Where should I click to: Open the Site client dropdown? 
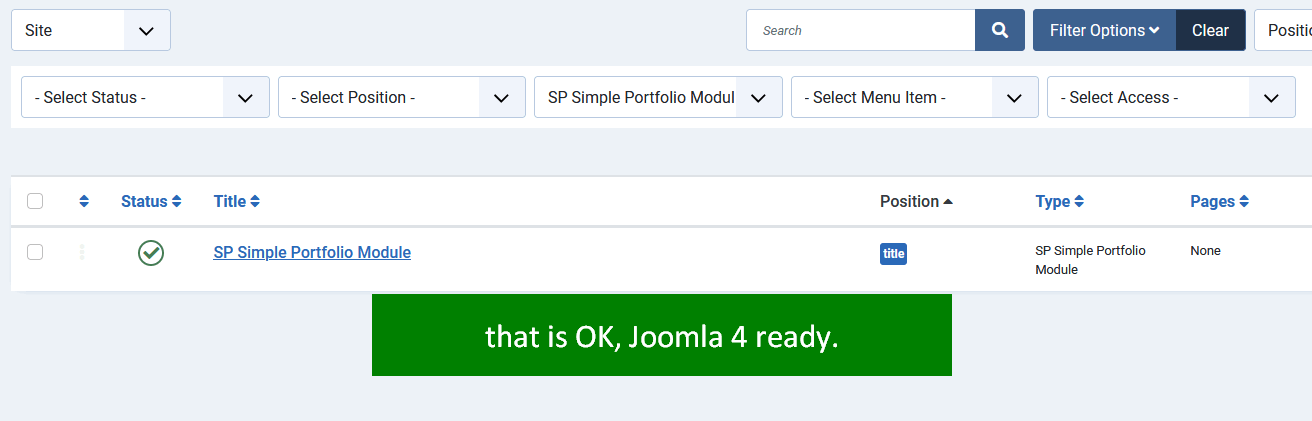point(91,30)
